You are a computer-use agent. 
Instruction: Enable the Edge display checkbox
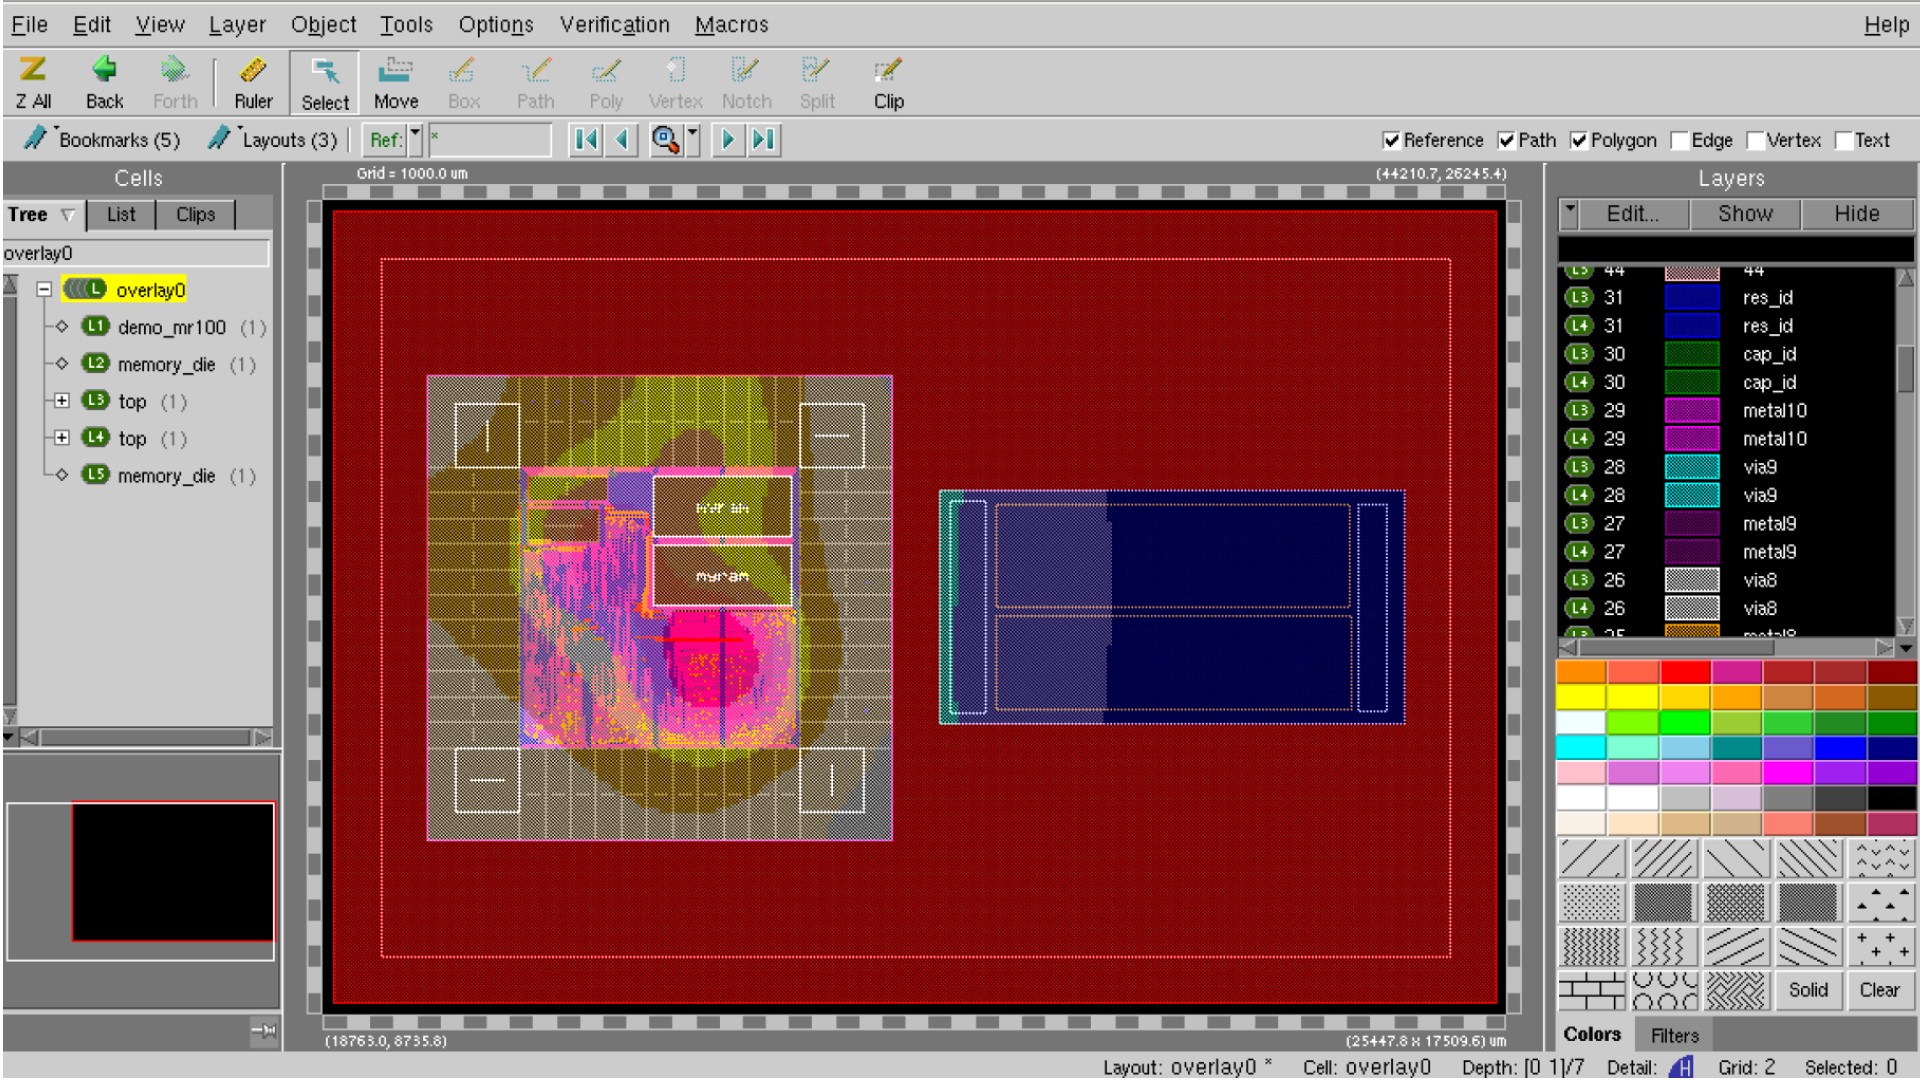[x=1679, y=141]
